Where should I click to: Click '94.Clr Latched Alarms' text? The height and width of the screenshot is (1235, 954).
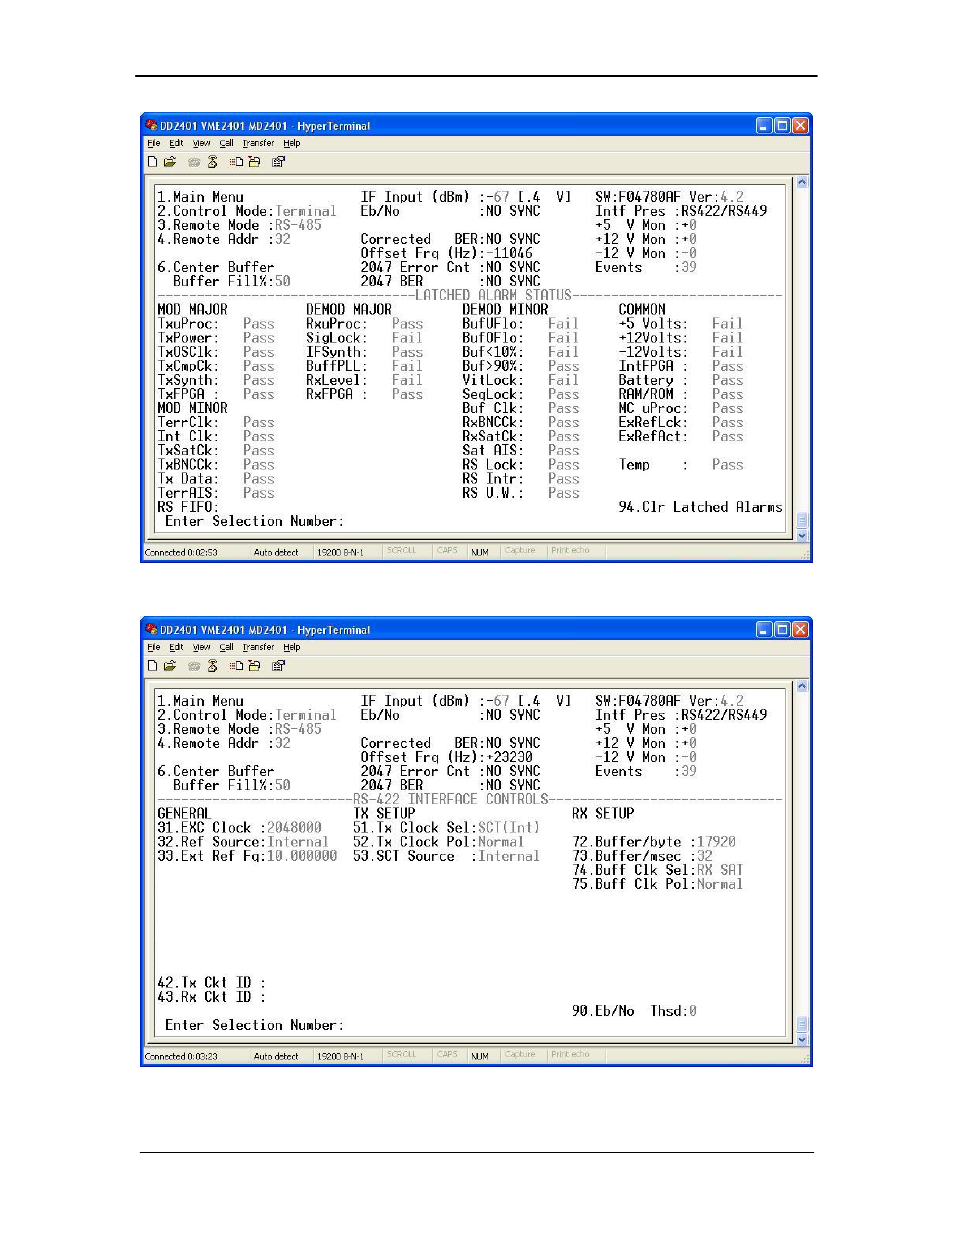click(x=700, y=507)
